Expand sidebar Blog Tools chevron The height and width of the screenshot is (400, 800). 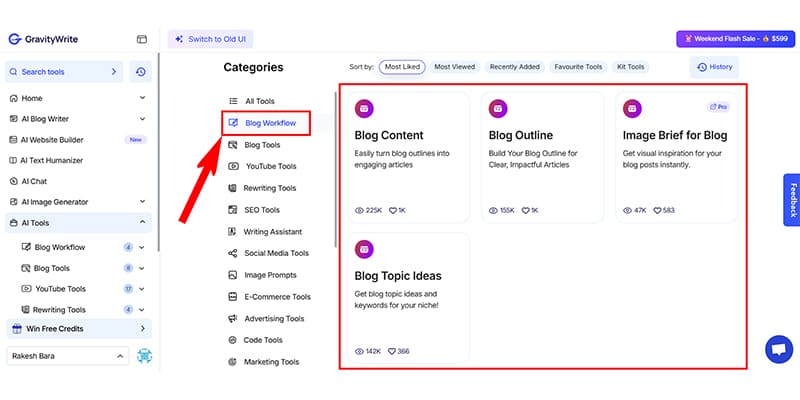click(x=141, y=268)
